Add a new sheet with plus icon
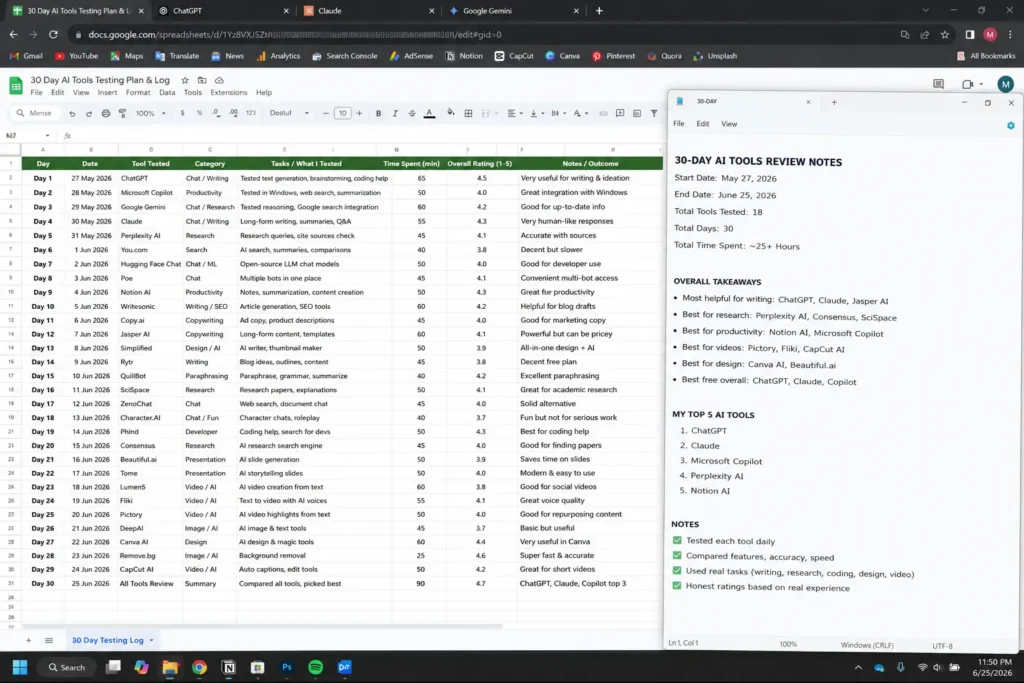The image size is (1024, 683). (28, 641)
